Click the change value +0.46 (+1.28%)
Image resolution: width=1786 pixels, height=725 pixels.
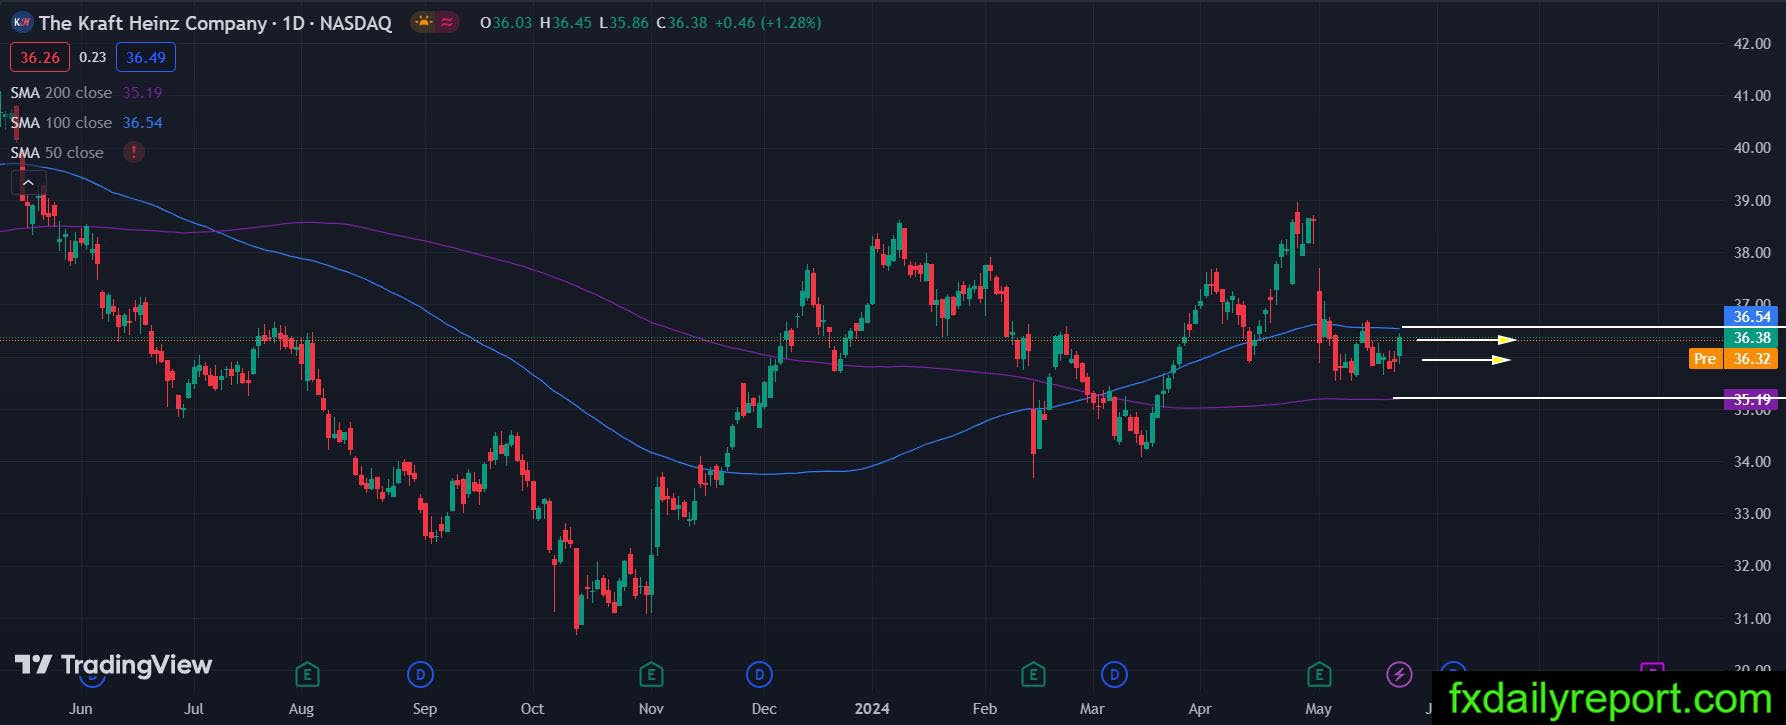[x=768, y=22]
